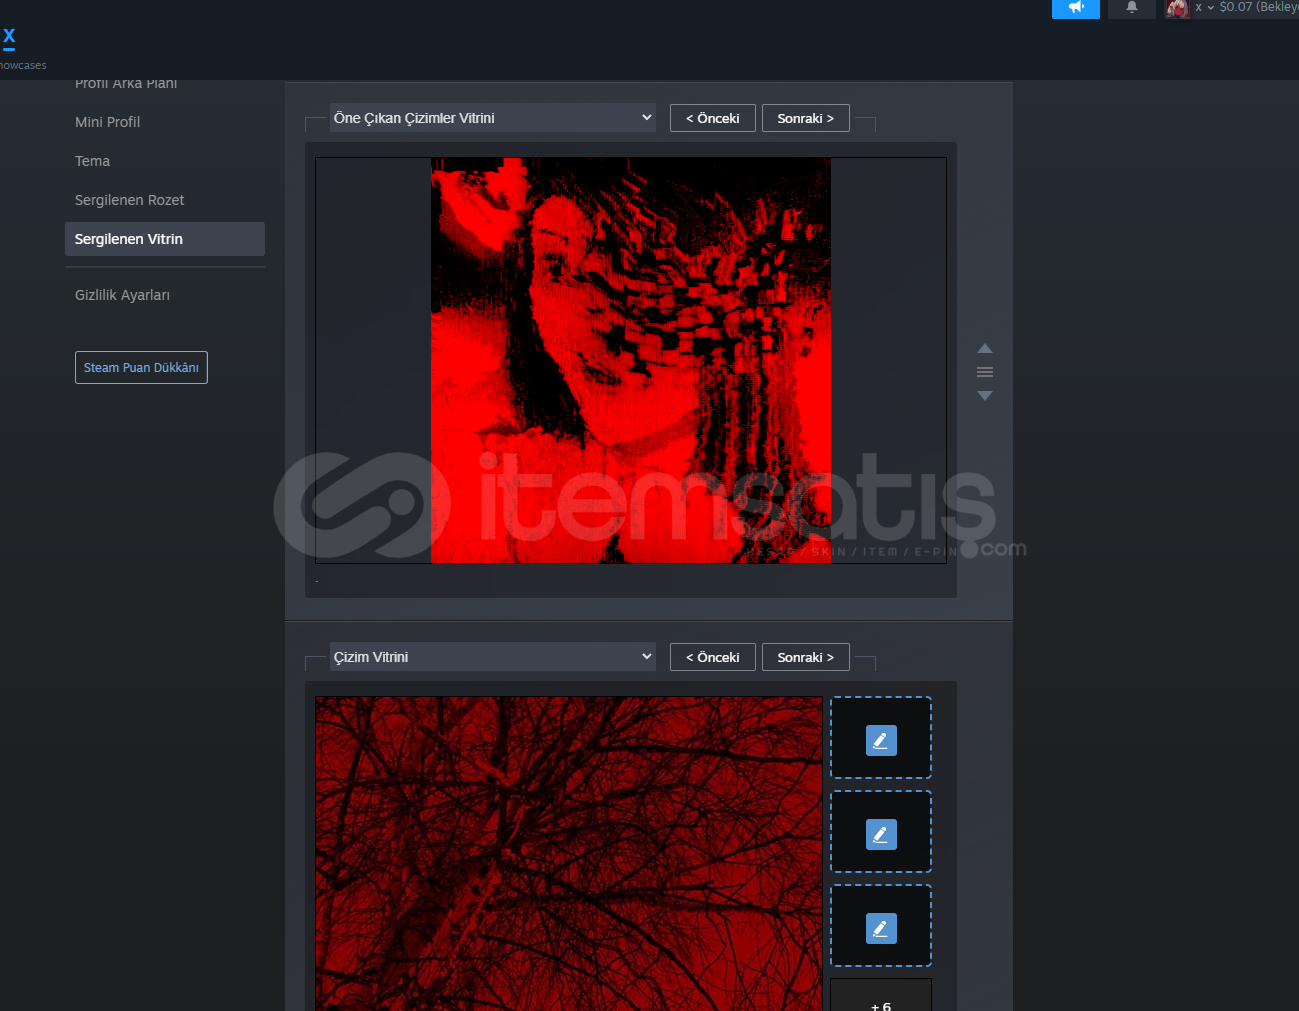Click the Steam Puan Dükkânı button
Viewport: 1299px width, 1011px height.
pyautogui.click(x=141, y=367)
